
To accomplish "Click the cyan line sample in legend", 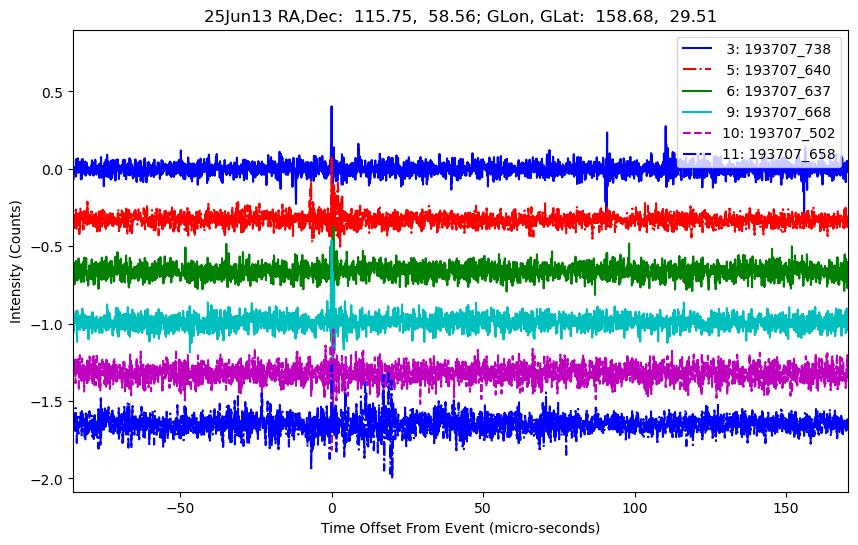I will [x=697, y=112].
